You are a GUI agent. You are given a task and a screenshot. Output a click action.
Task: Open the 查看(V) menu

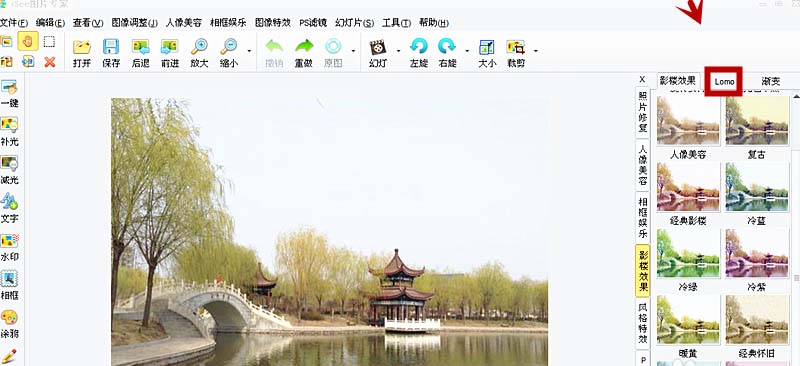pyautogui.click(x=88, y=23)
